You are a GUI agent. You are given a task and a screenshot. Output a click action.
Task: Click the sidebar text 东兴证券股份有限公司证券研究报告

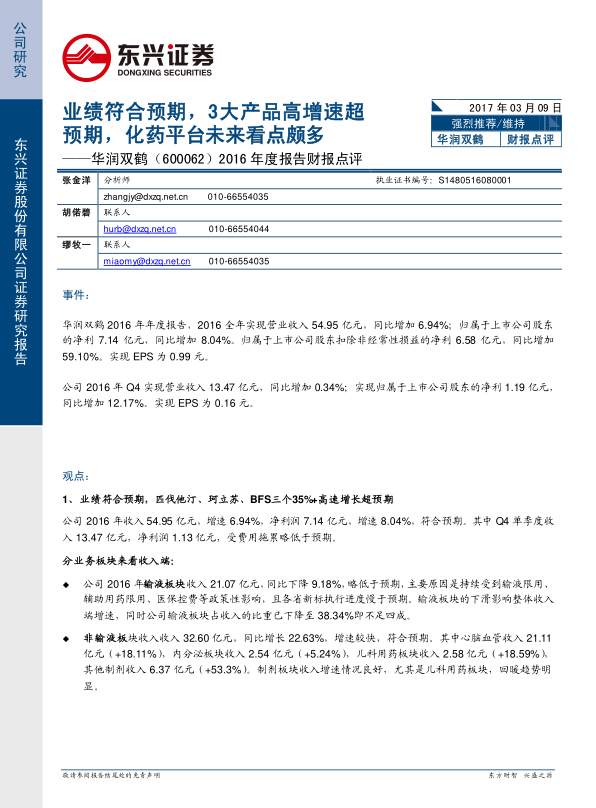click(21, 252)
